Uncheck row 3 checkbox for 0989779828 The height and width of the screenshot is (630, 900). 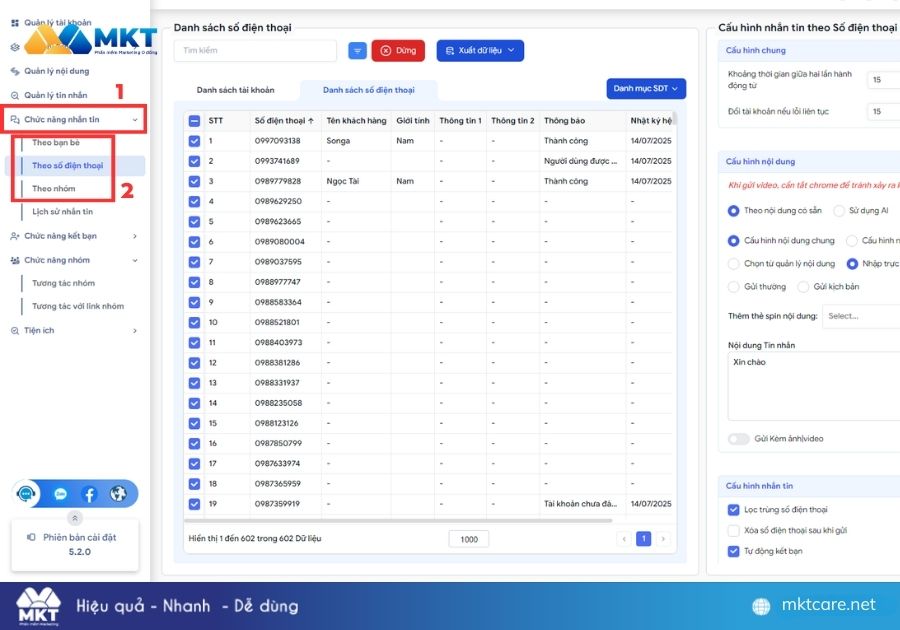click(x=194, y=181)
